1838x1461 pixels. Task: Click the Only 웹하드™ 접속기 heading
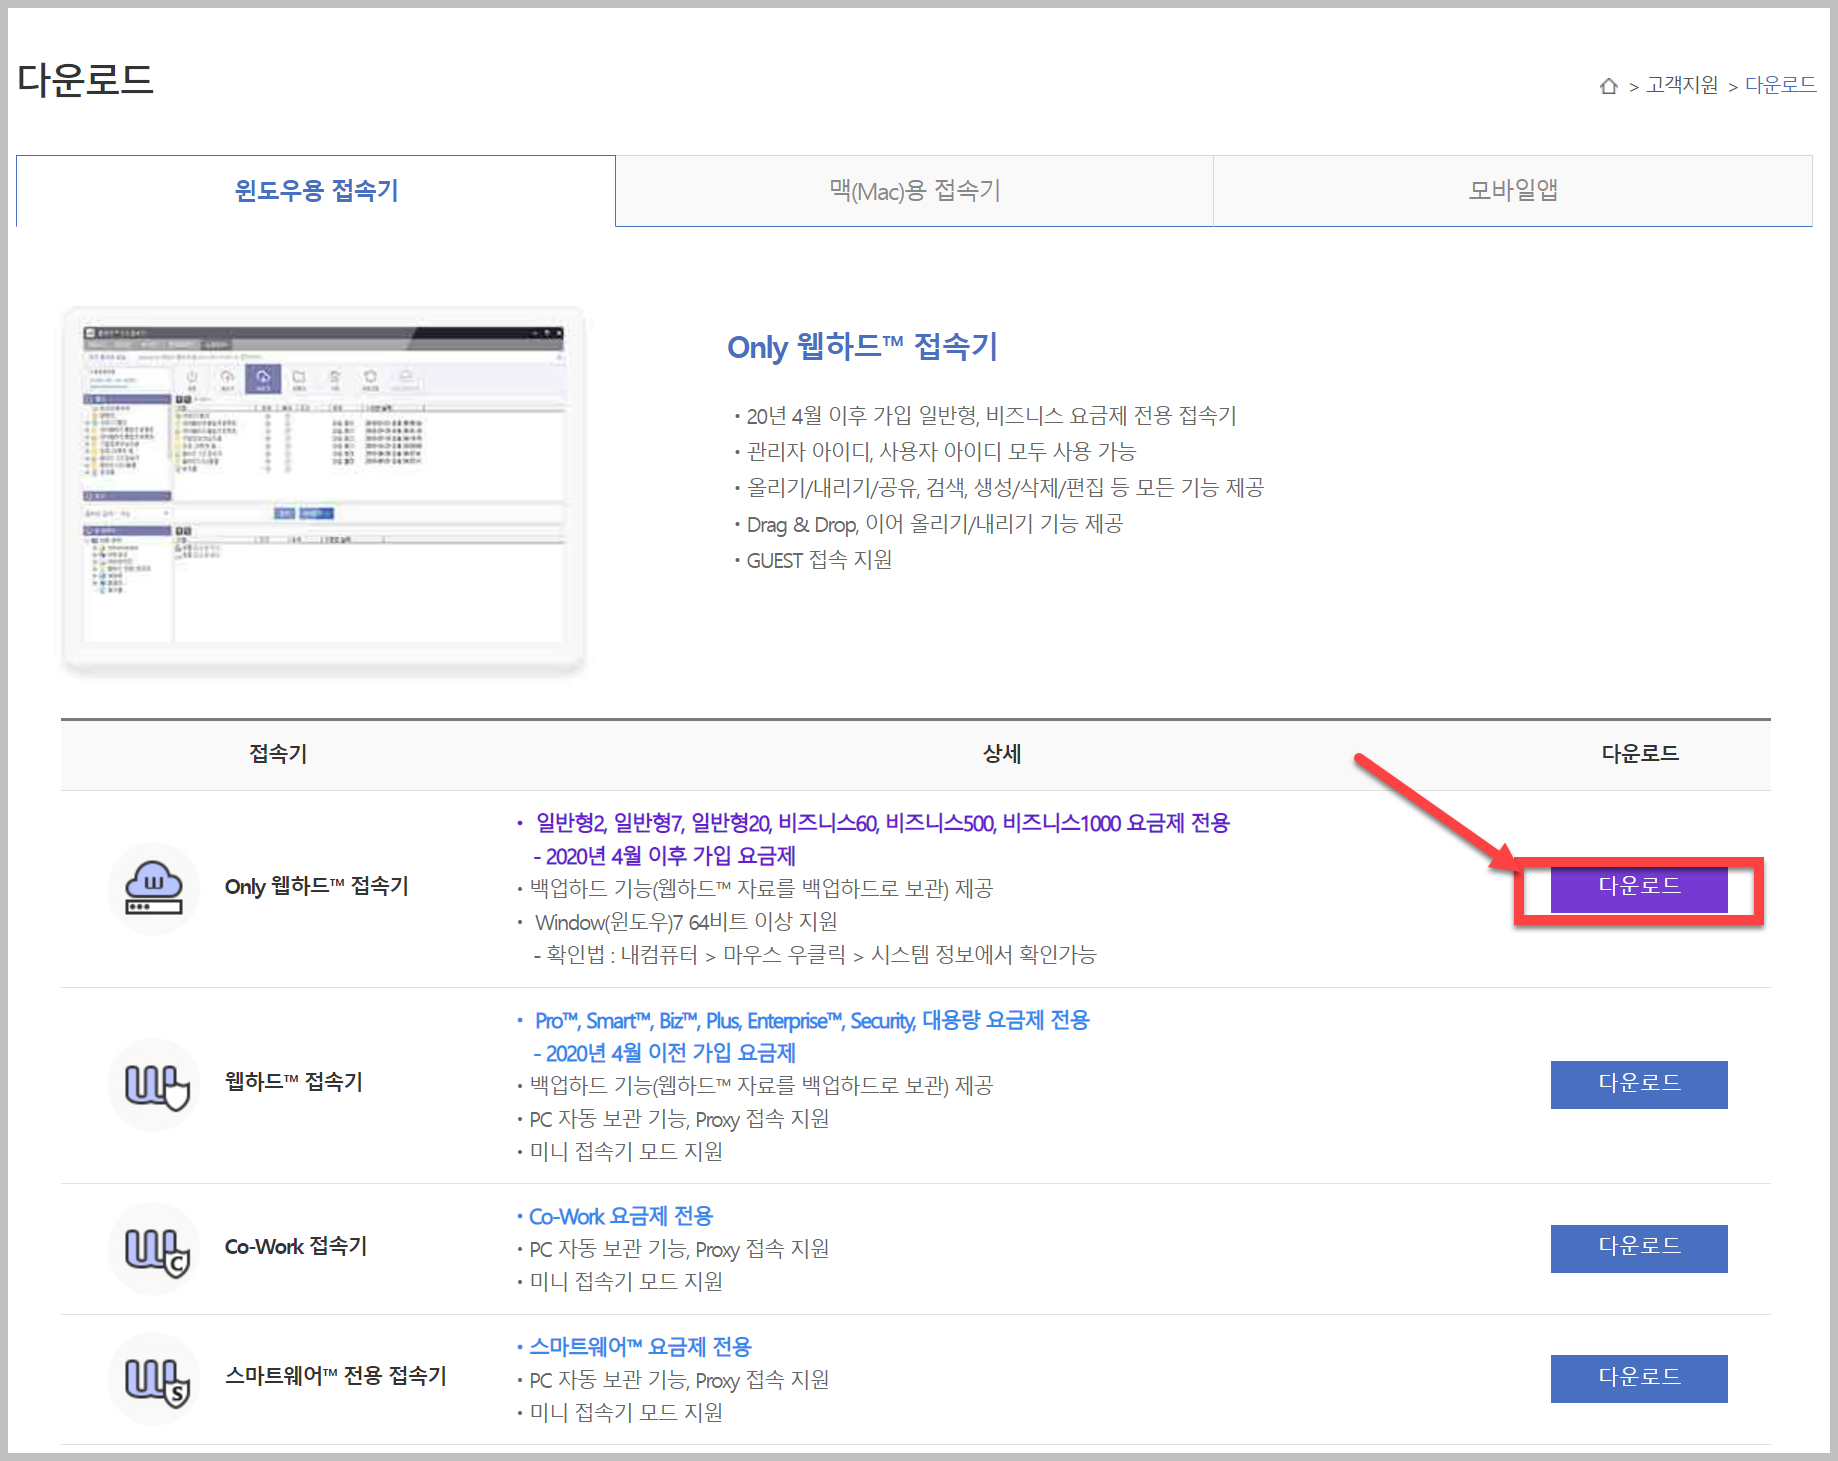862,347
